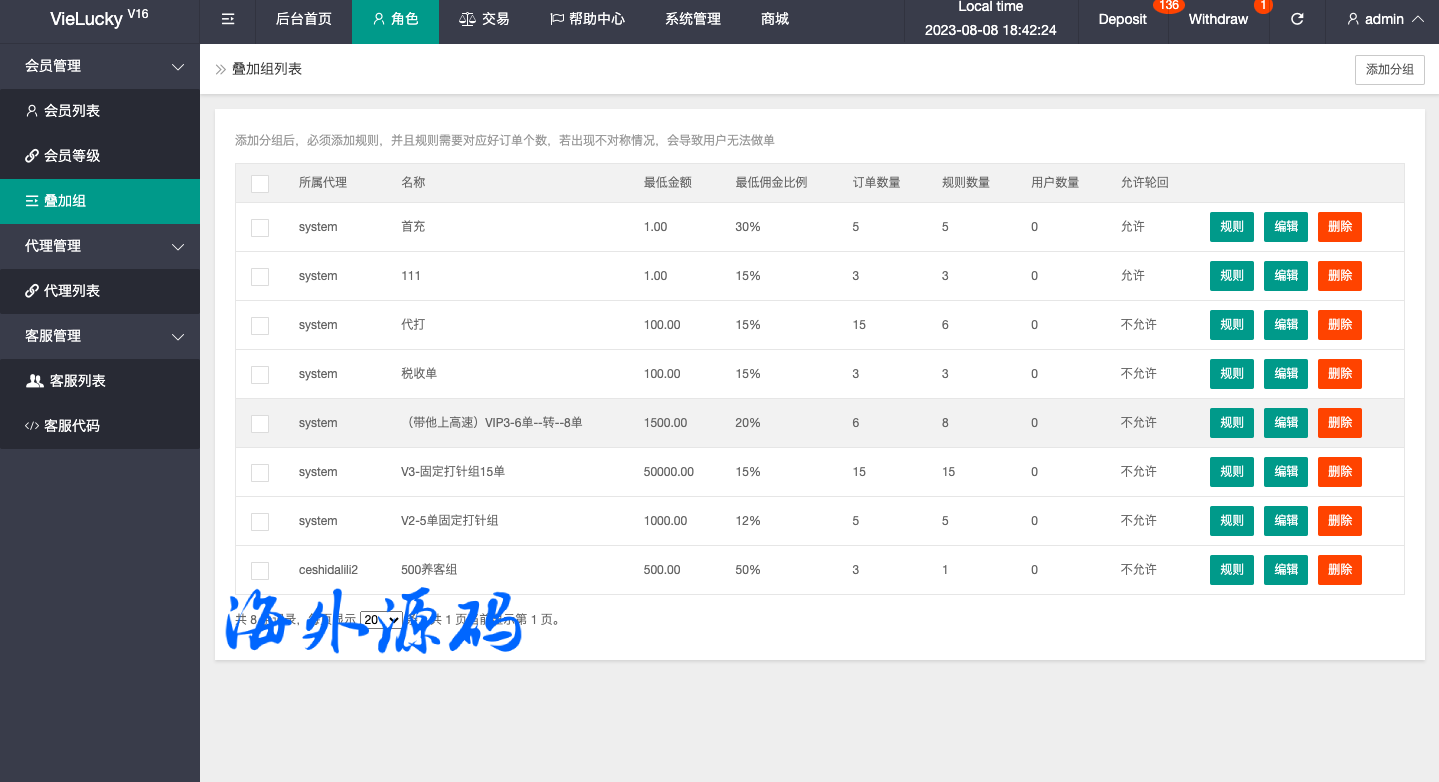Open 客服代码 with the code icon
1439x782 pixels.
[62, 426]
